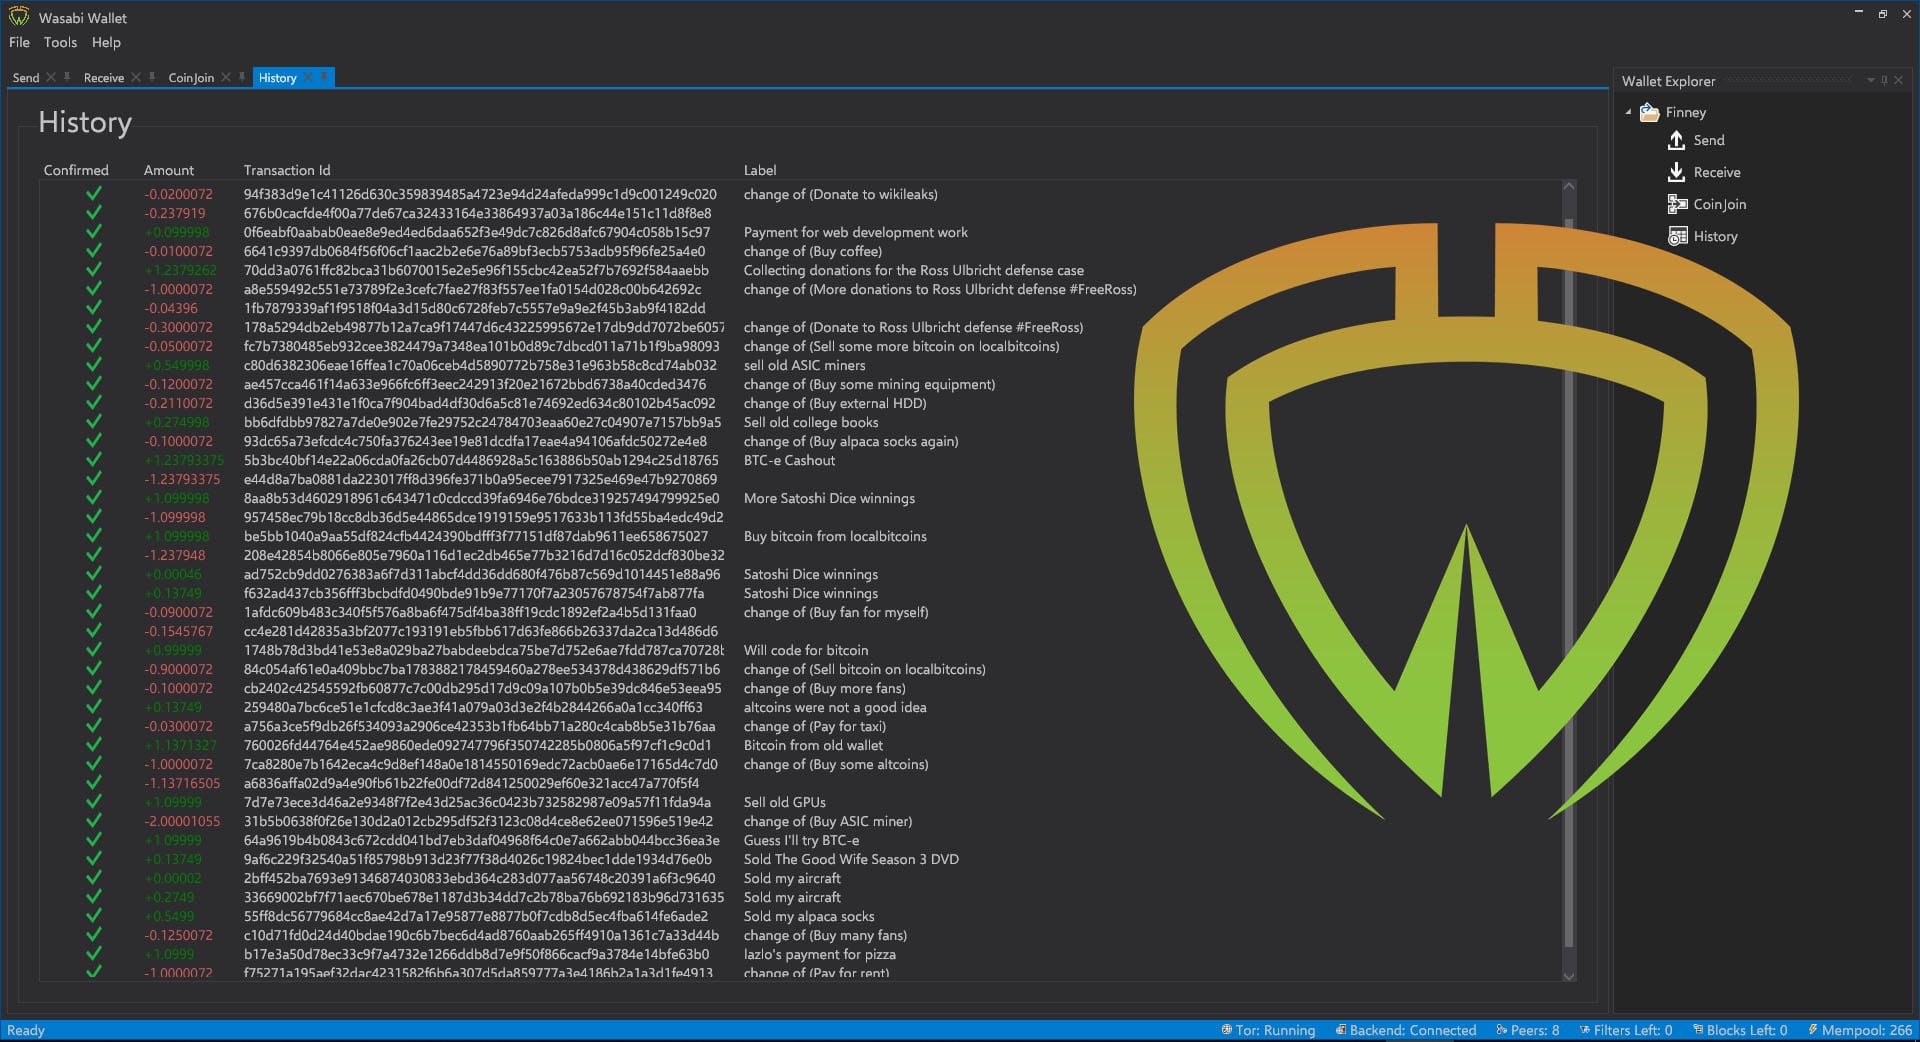Viewport: 1920px width, 1042px height.
Task: Toggle auto-hide pin on Wallet Explorer panel
Action: click(x=1884, y=80)
